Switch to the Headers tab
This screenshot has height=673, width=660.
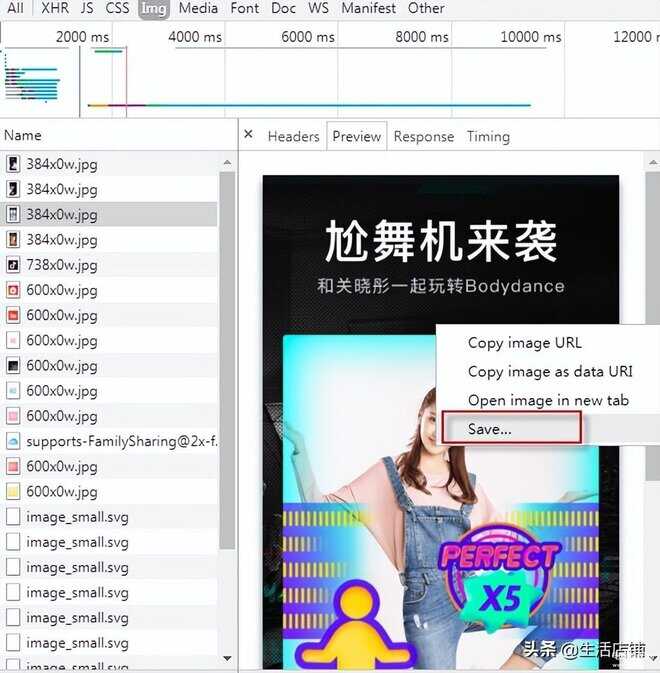(293, 137)
